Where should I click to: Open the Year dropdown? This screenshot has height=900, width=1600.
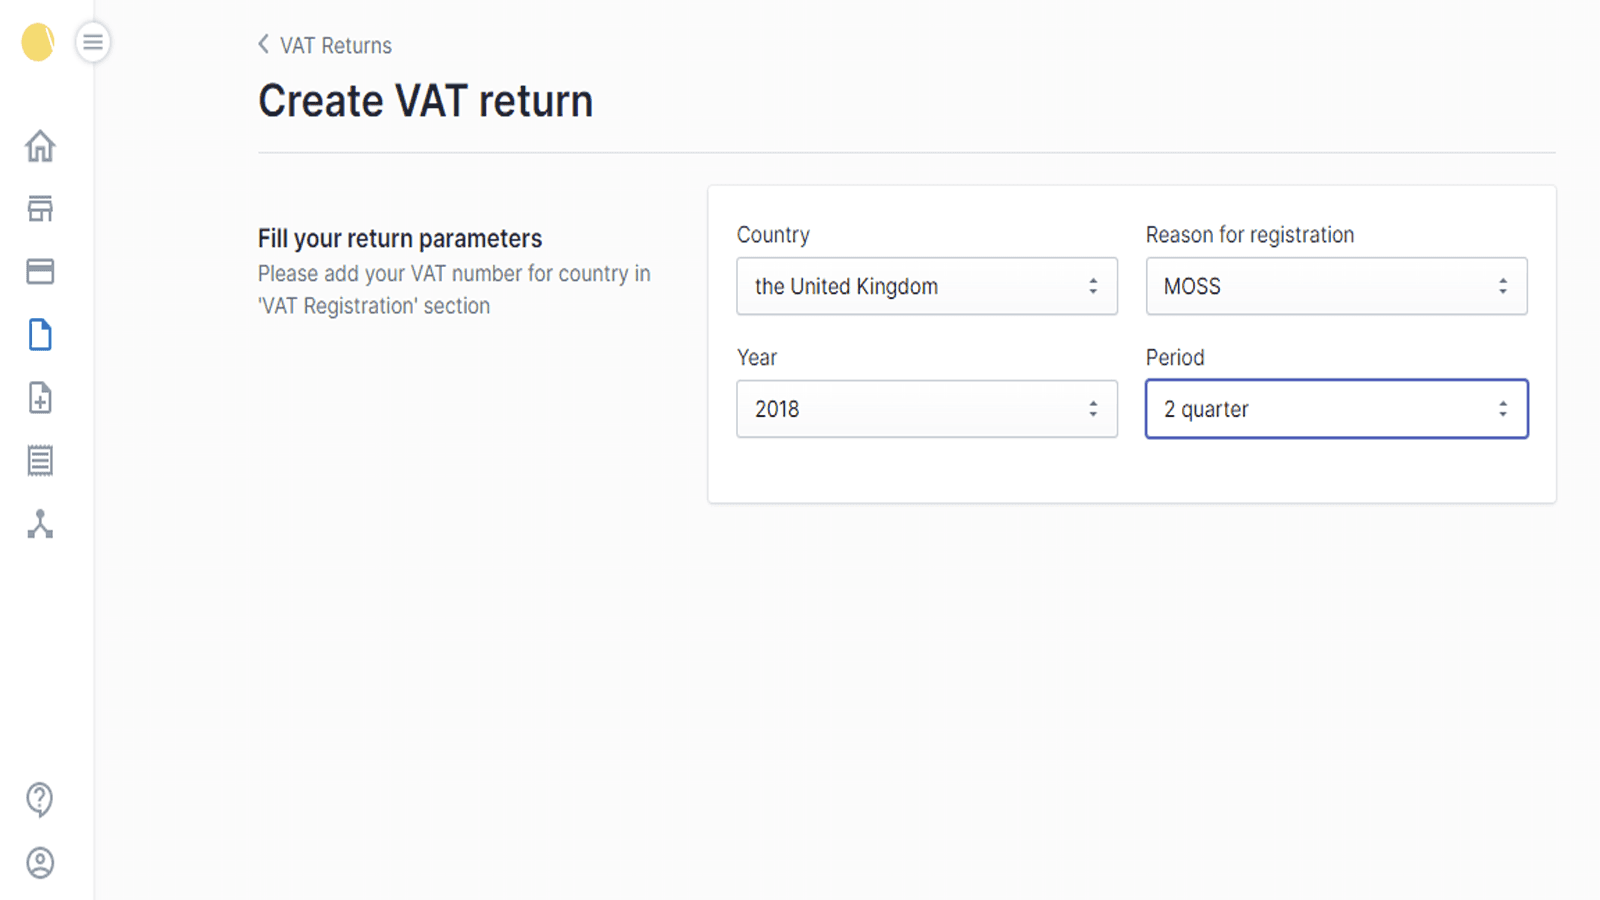tap(927, 409)
